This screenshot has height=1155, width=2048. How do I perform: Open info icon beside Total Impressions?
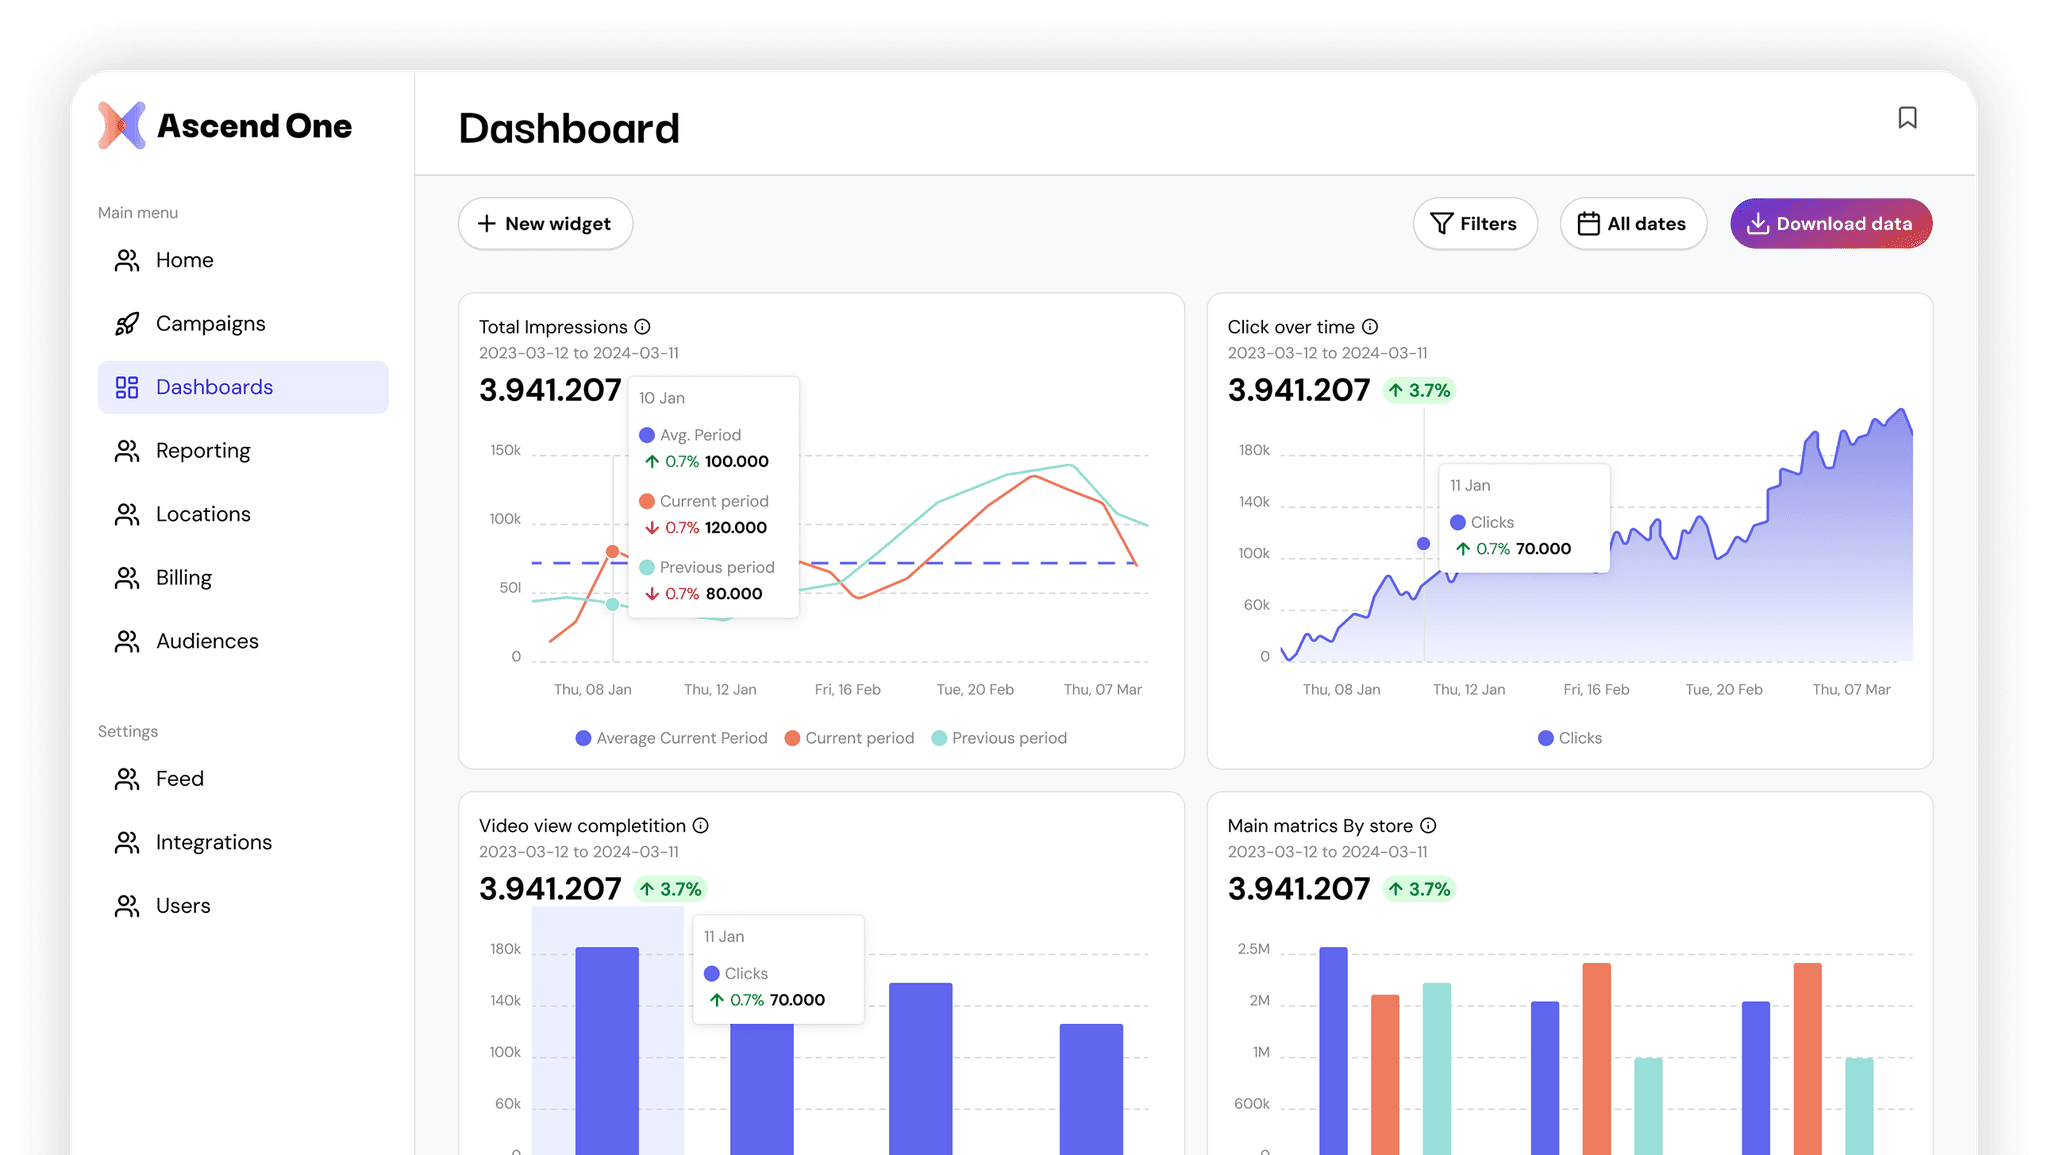(642, 327)
